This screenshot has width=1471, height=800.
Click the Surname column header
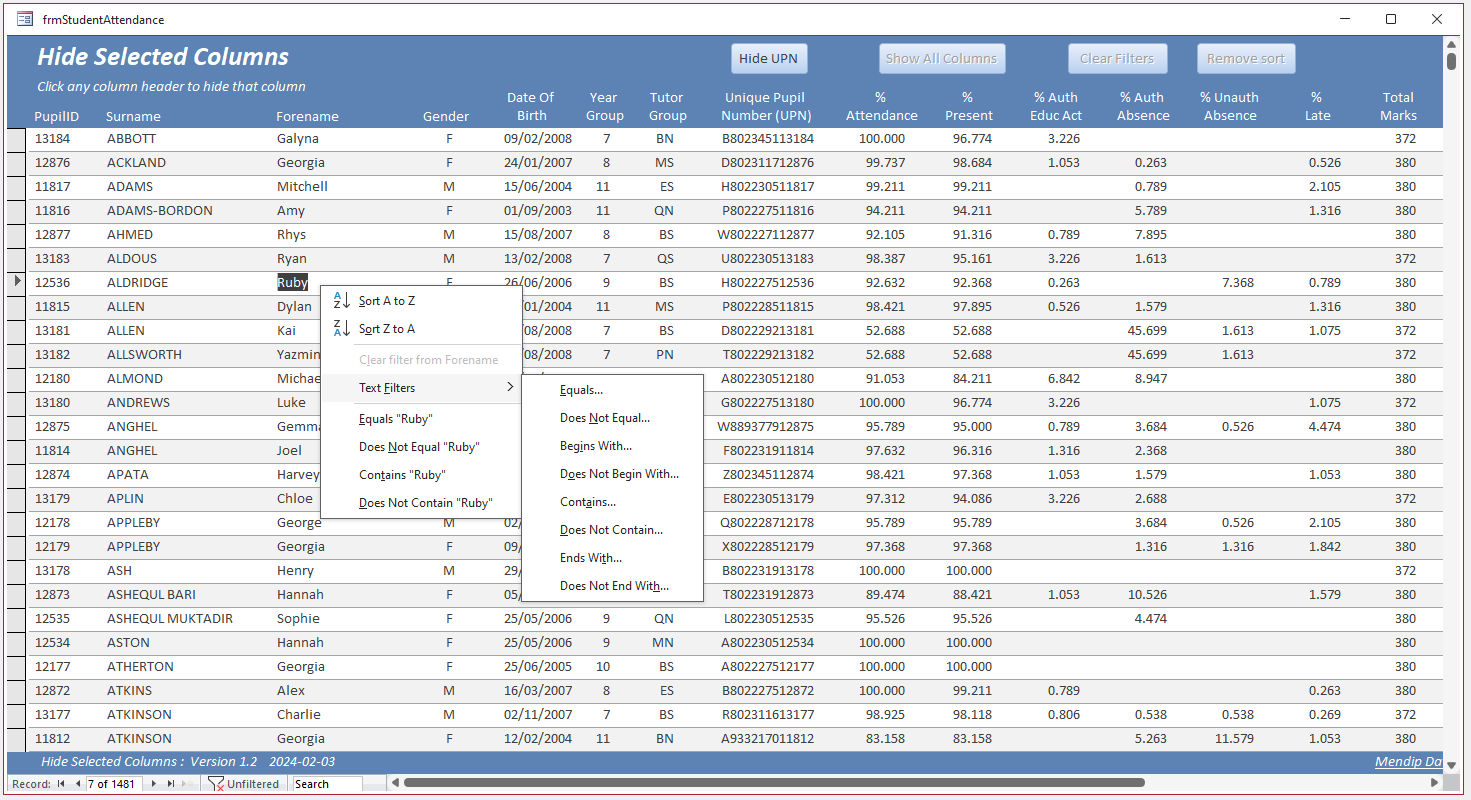[x=133, y=116]
